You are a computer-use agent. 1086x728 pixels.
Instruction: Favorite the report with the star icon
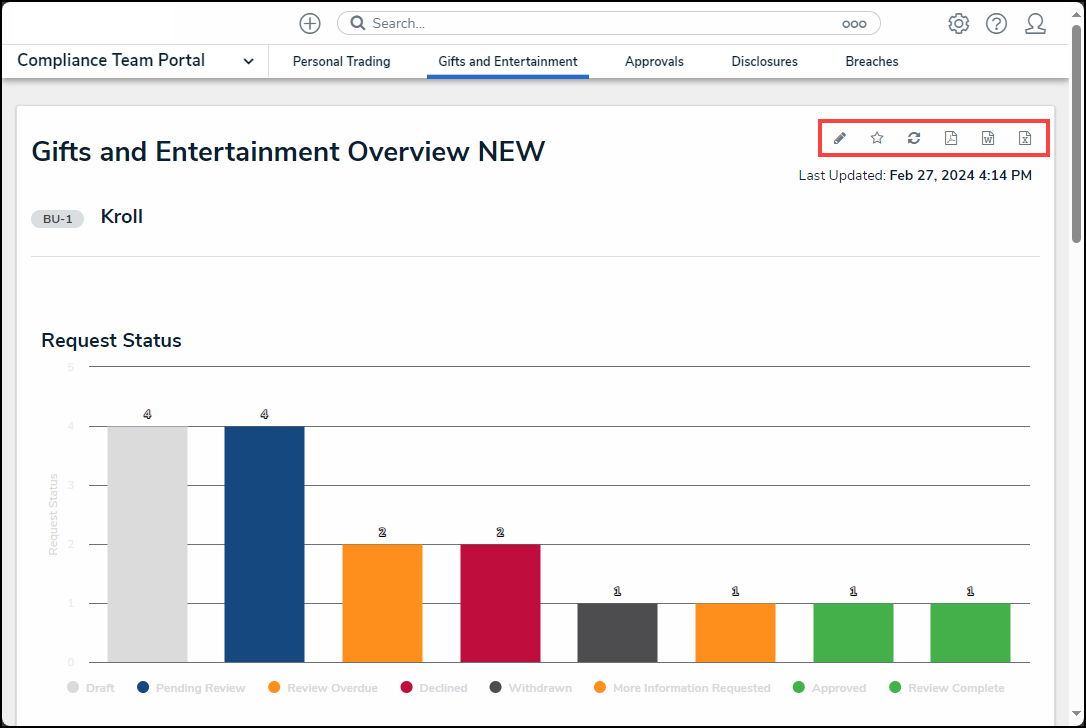tap(877, 138)
